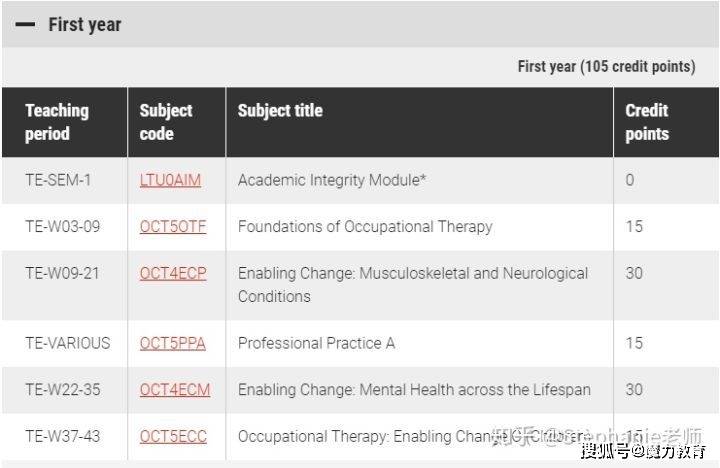Click the Musculoskeletal and Neurological Conditions title
Screen dimensions: 720x468
[x=413, y=285]
